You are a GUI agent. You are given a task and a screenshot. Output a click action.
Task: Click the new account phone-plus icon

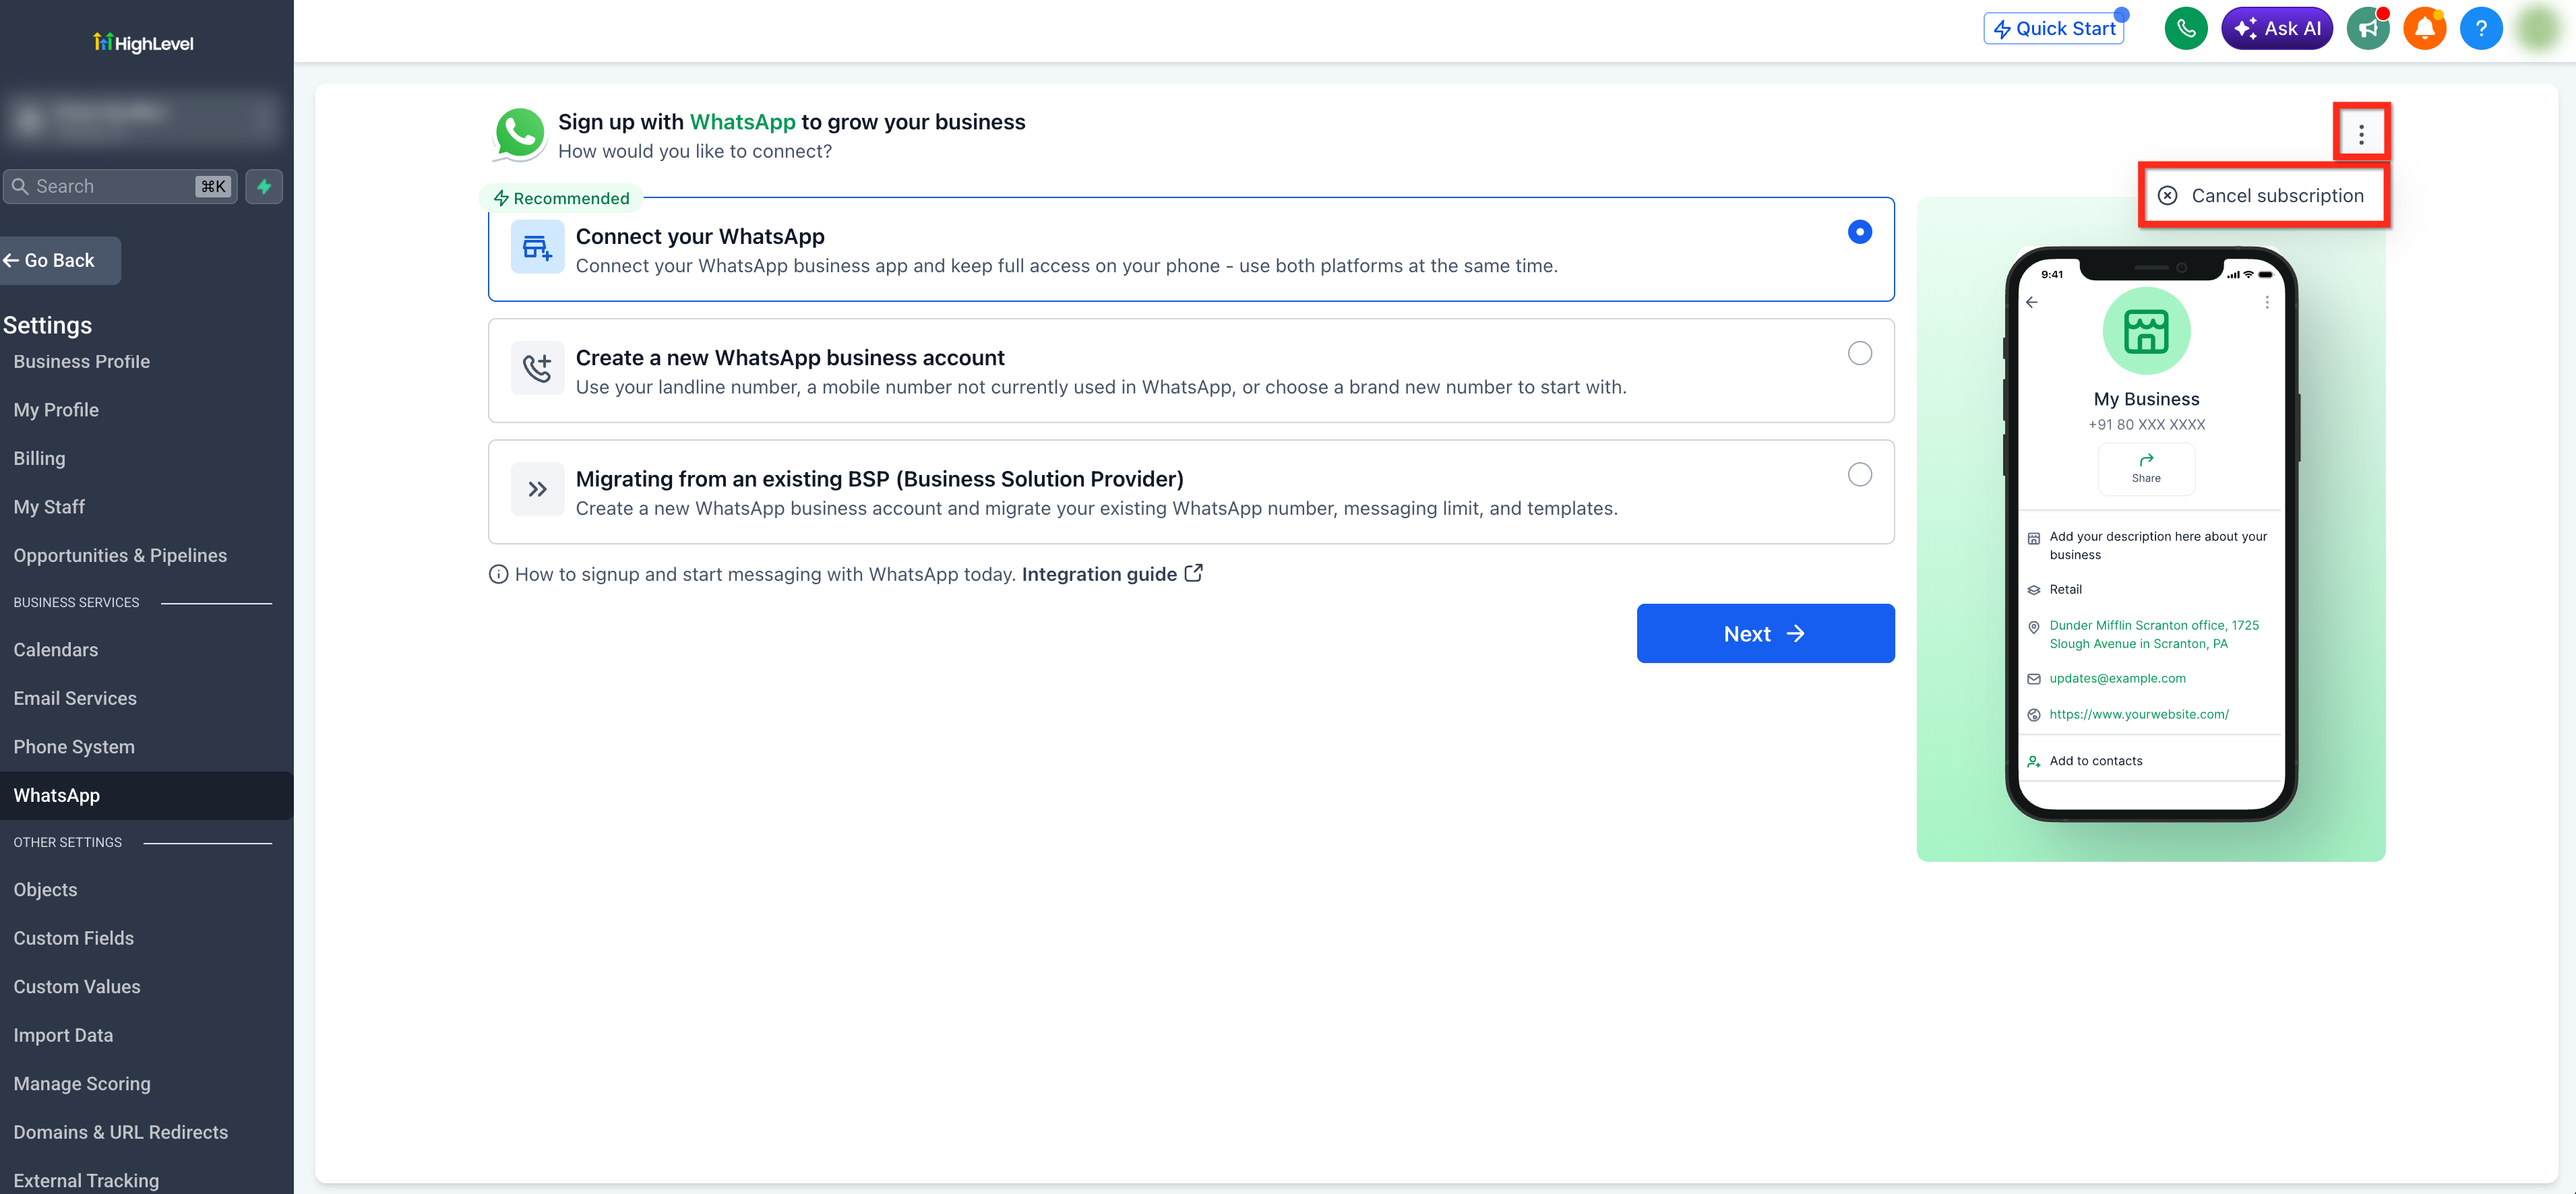pos(537,368)
